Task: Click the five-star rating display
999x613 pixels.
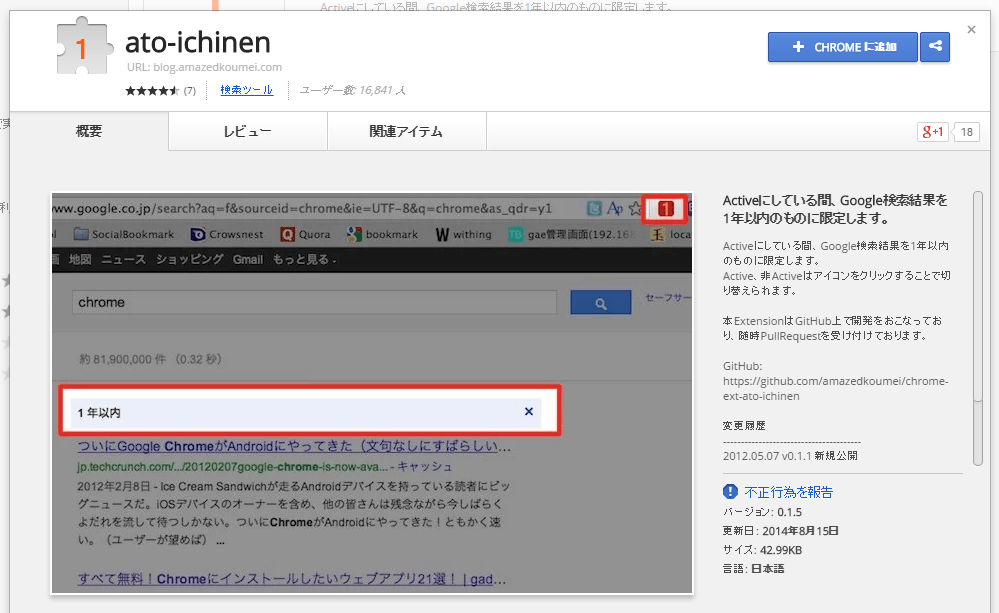Action: [x=152, y=90]
